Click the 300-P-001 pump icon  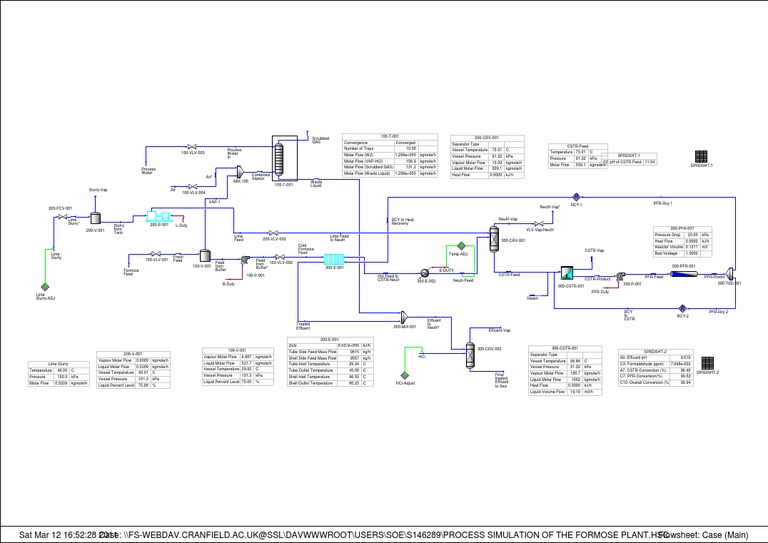pos(621,276)
